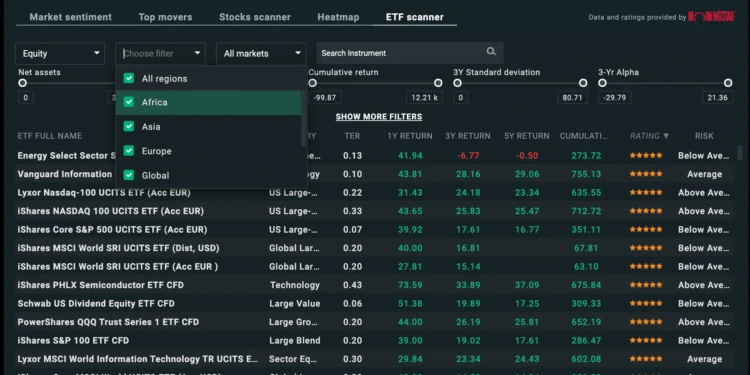The image size is (750, 375).
Task: Click five-star rating of Energy Select Sector
Action: point(646,155)
